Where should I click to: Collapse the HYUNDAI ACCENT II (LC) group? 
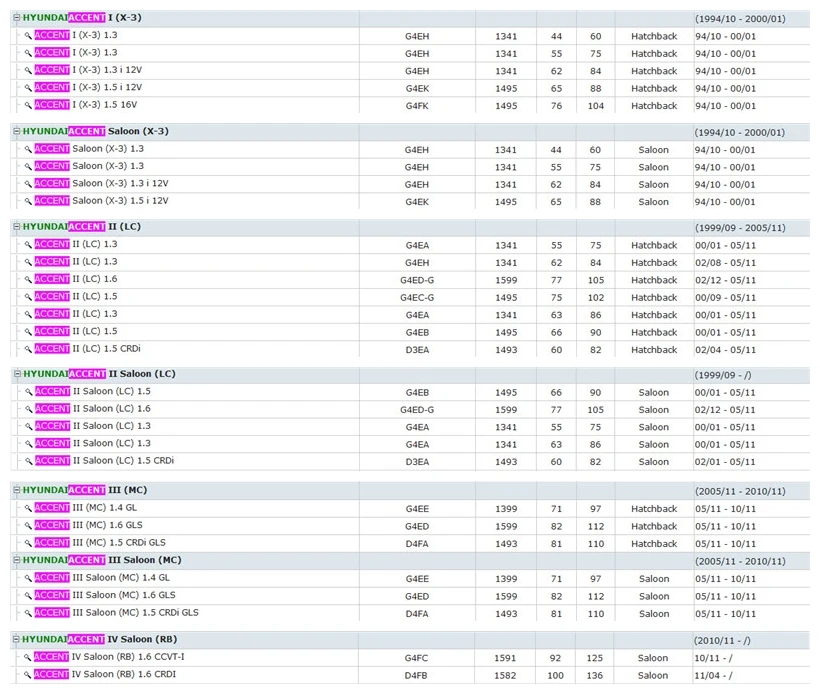(x=17, y=227)
